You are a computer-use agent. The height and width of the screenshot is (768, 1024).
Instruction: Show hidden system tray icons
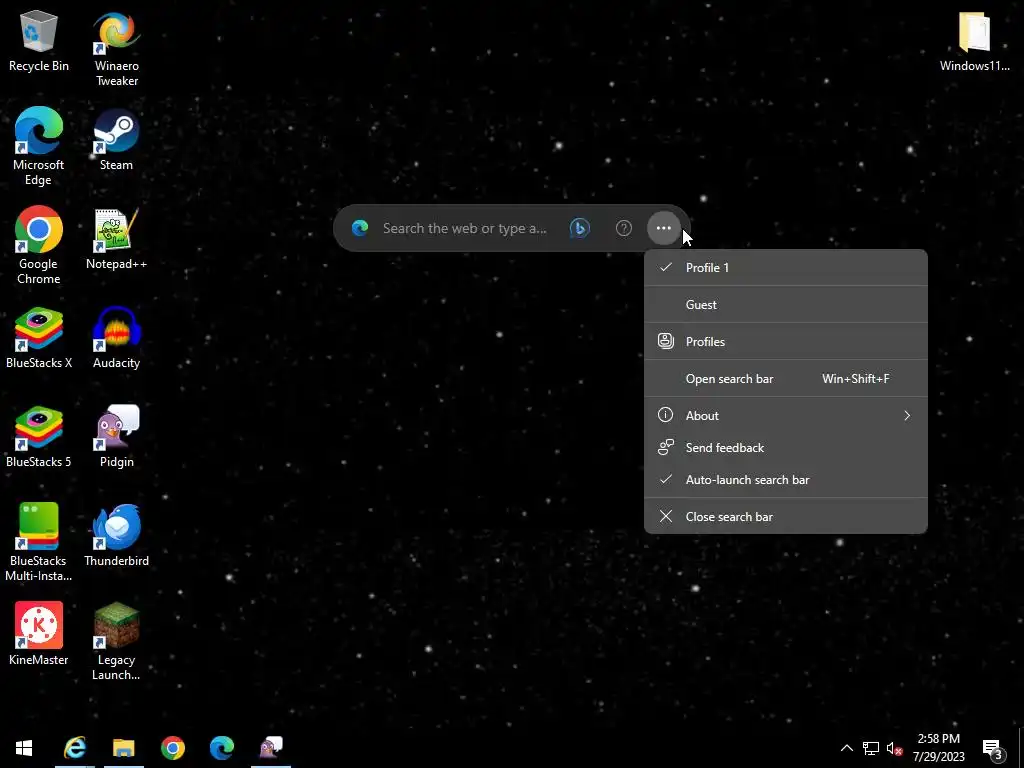click(846, 748)
